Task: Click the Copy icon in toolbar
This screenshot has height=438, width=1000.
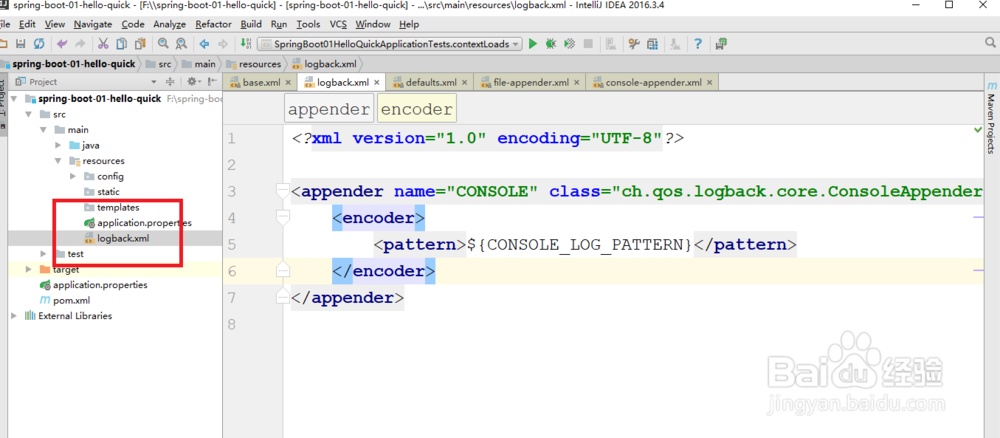Action: 121,44
